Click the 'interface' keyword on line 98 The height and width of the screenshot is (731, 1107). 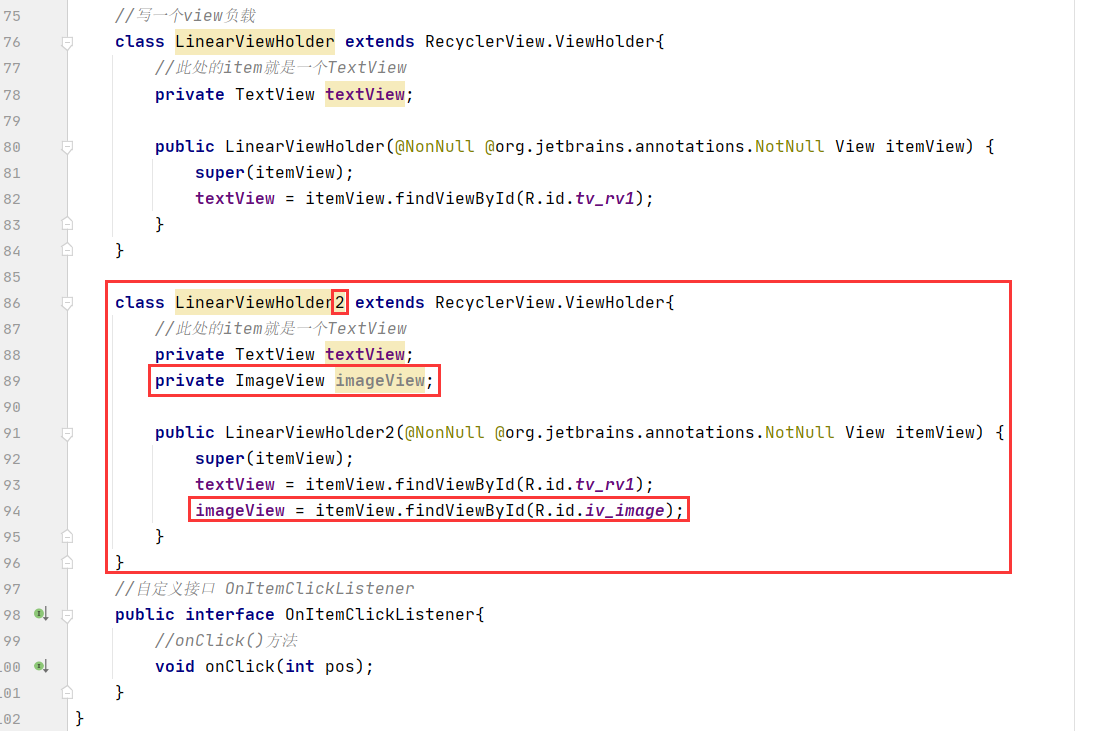229,614
